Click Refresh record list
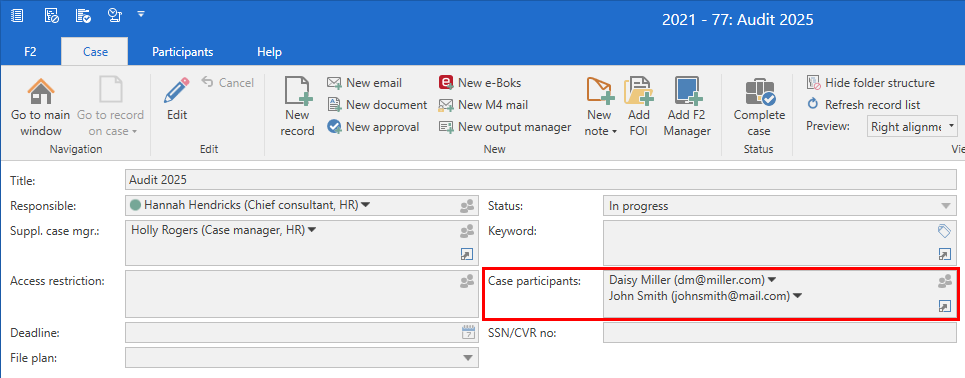 863,105
